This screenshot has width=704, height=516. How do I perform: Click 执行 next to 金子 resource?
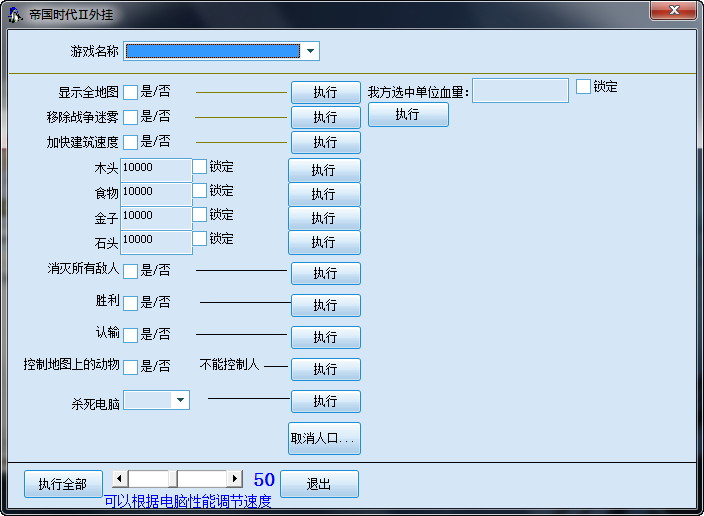[x=324, y=218]
